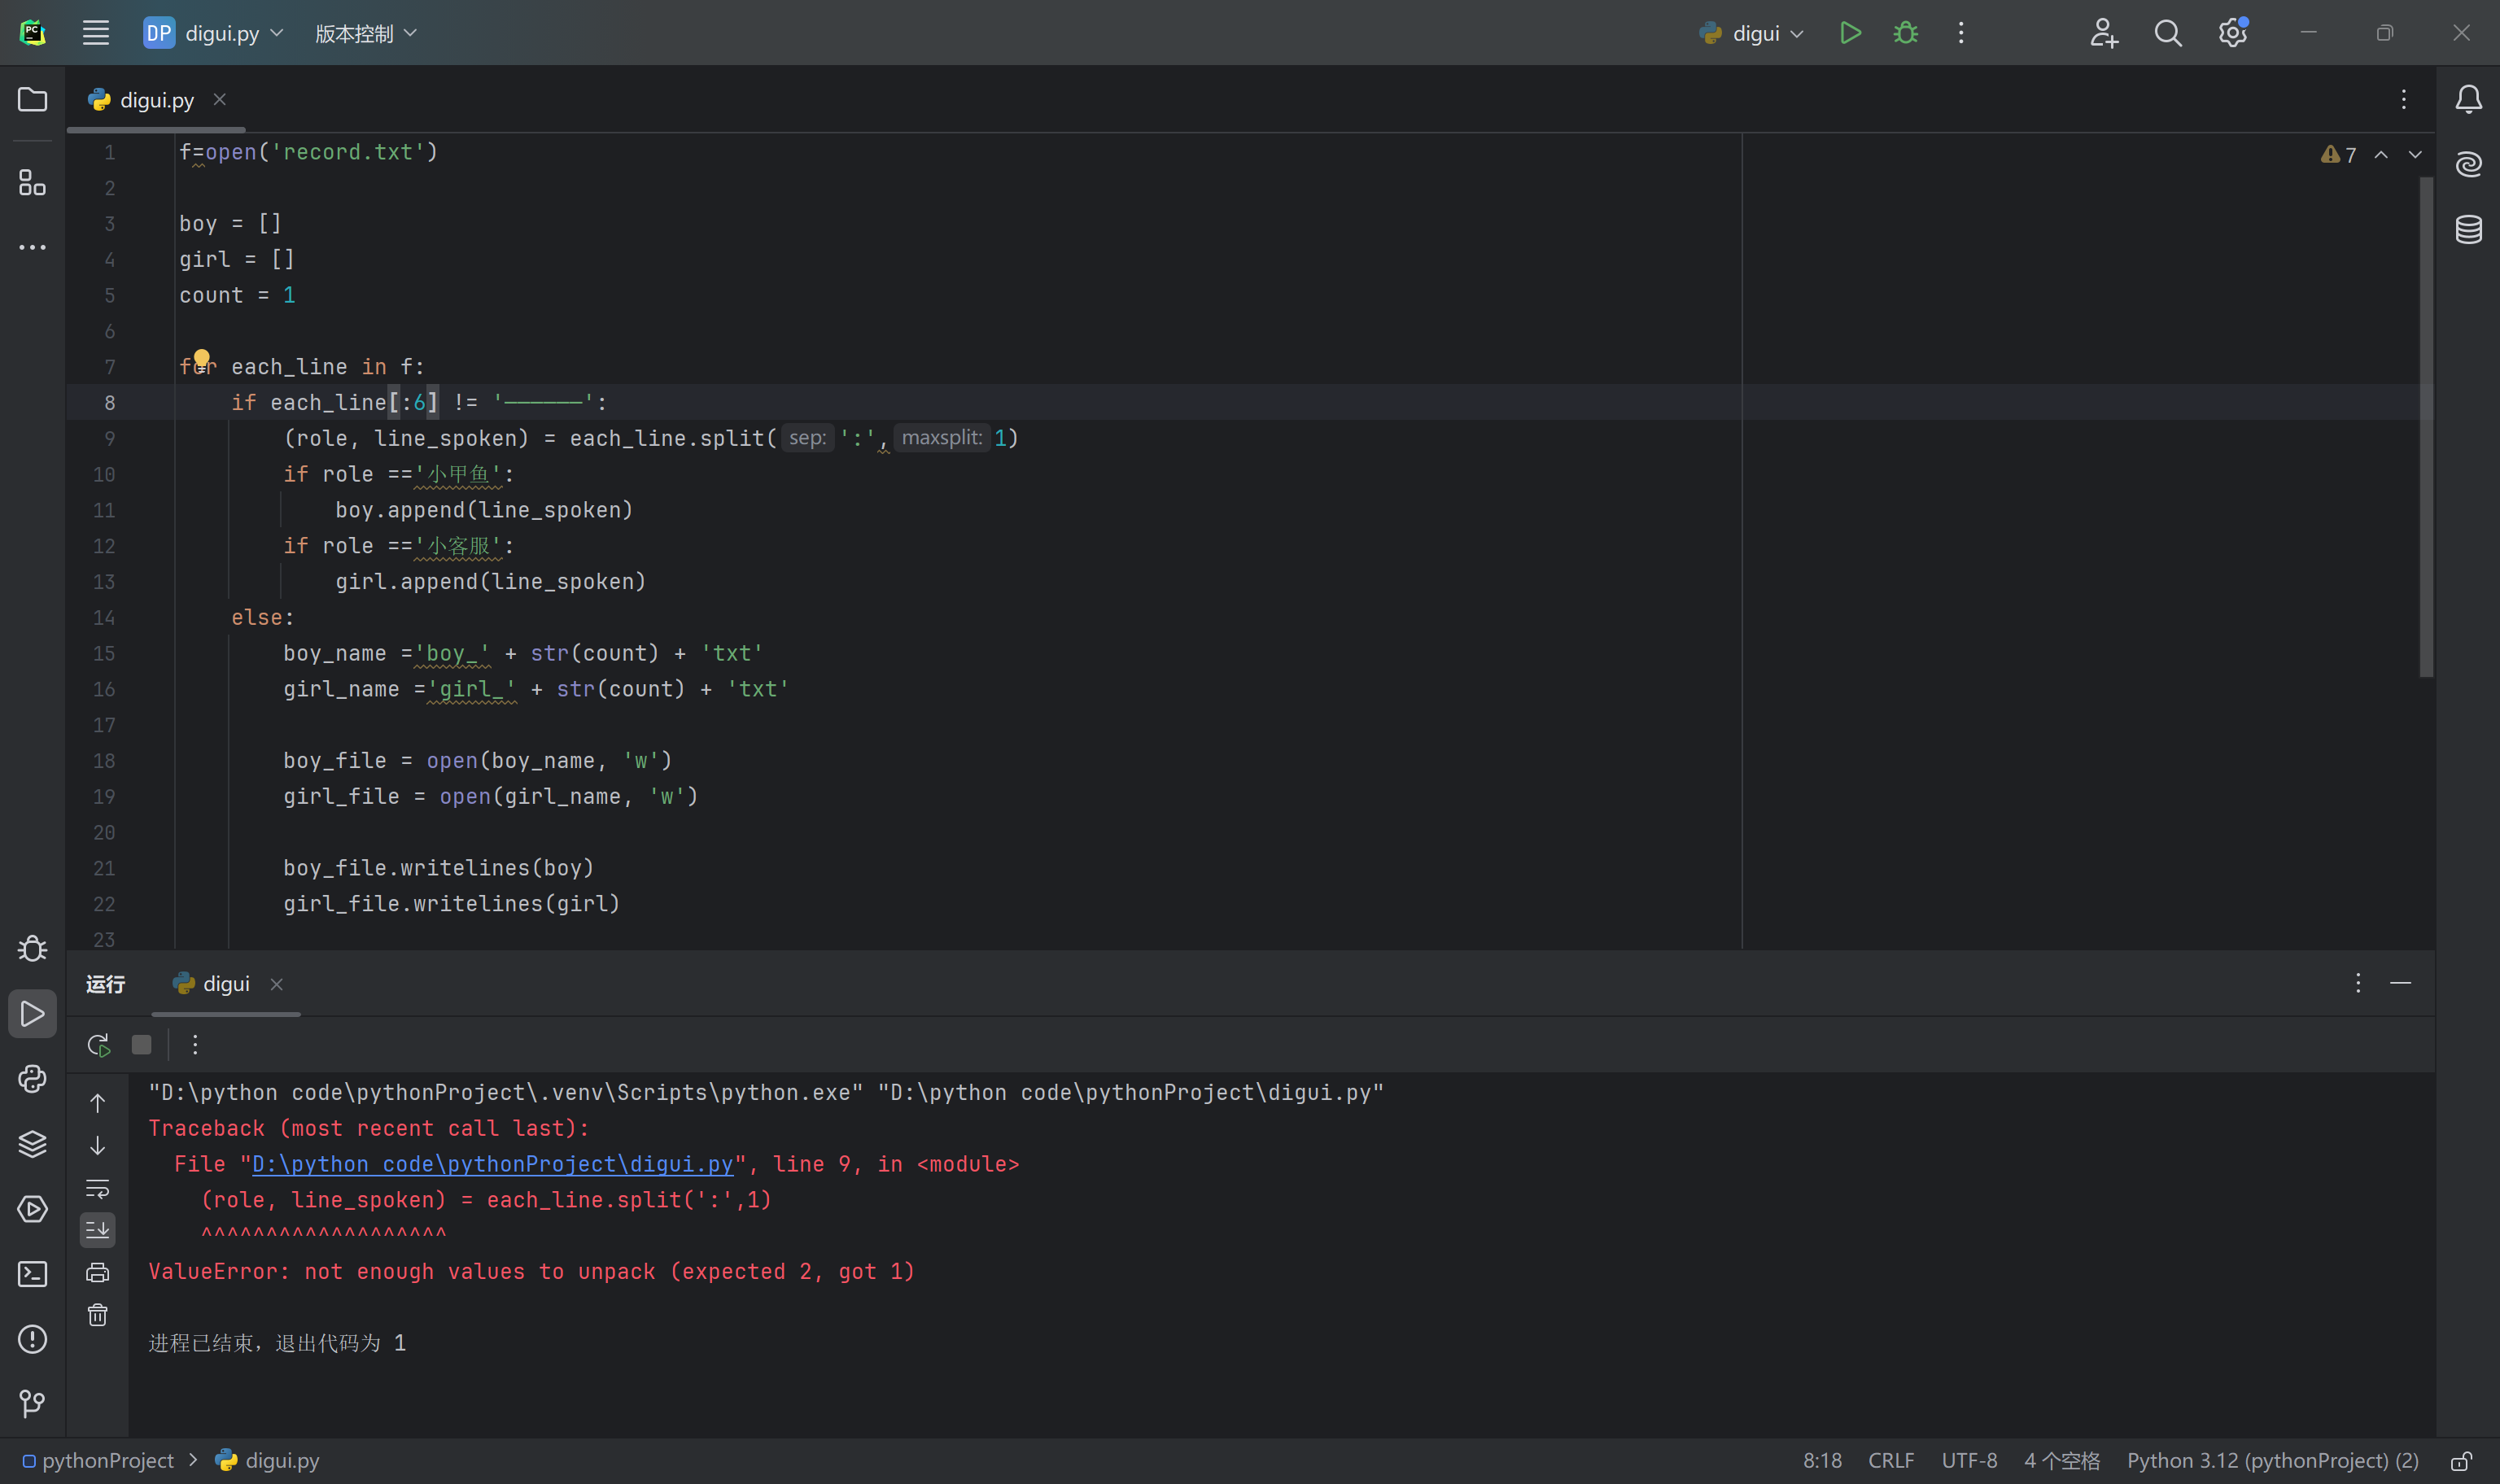Open Terminal tool window
The image size is (2500, 1484).
[x=32, y=1274]
